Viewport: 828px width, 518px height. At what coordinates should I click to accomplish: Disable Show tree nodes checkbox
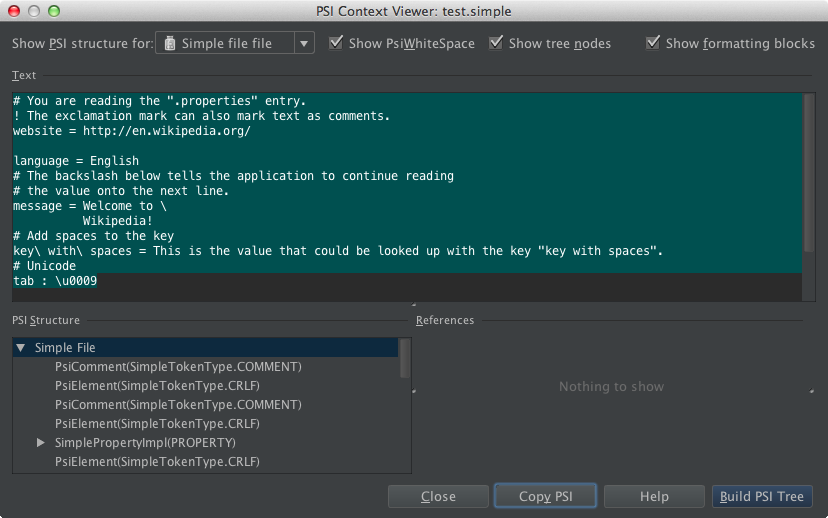click(x=496, y=43)
